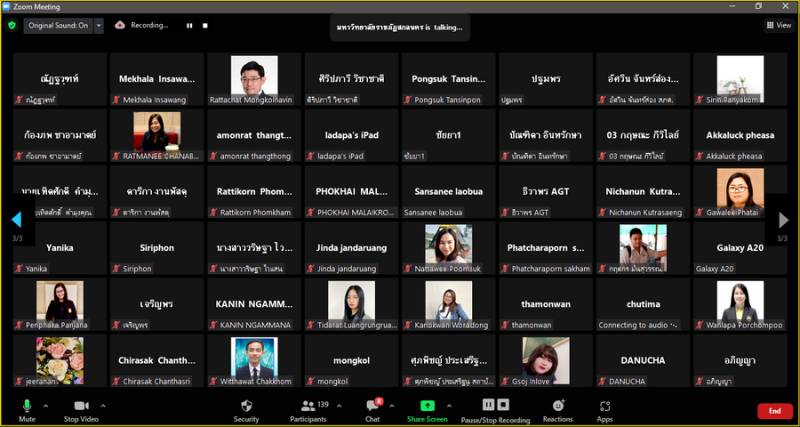Image resolution: width=800 pixels, height=427 pixels.
Task: Open the Apps panel
Action: pos(605,409)
